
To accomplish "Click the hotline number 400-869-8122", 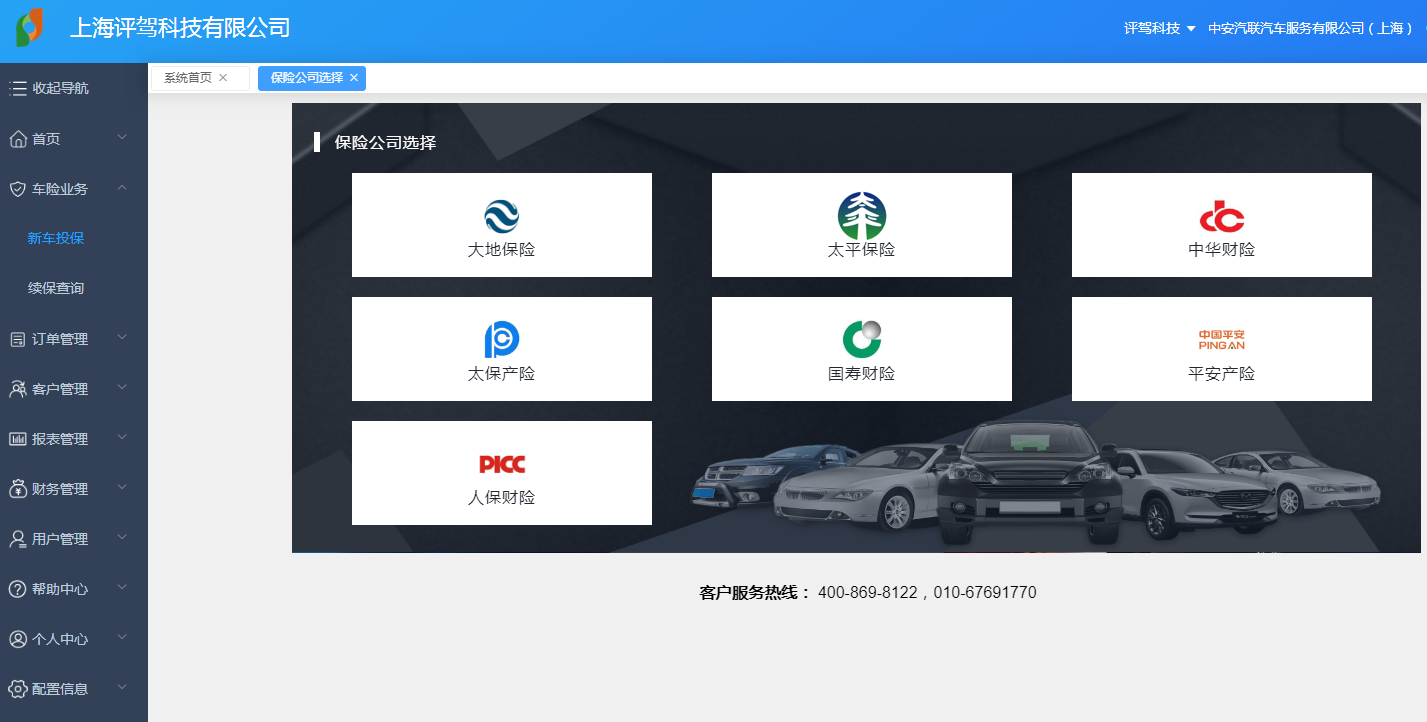I will click(867, 593).
